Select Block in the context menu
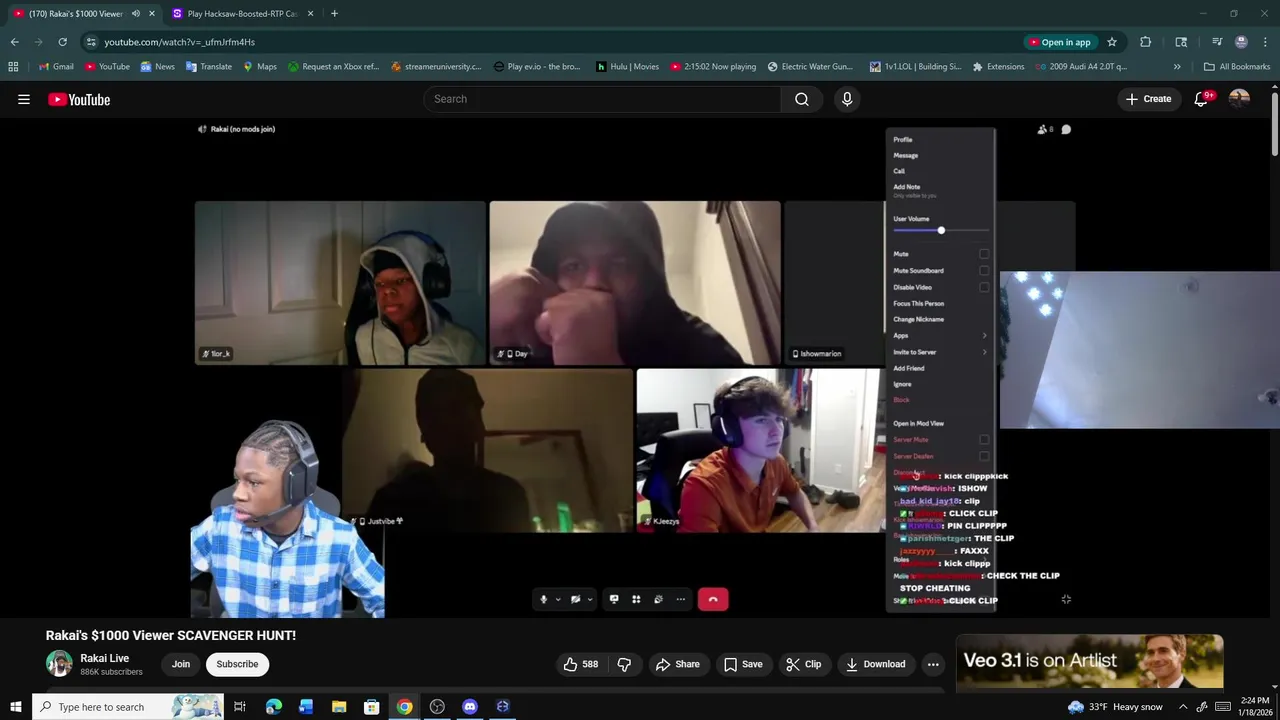The width and height of the screenshot is (1280, 720). coord(901,400)
